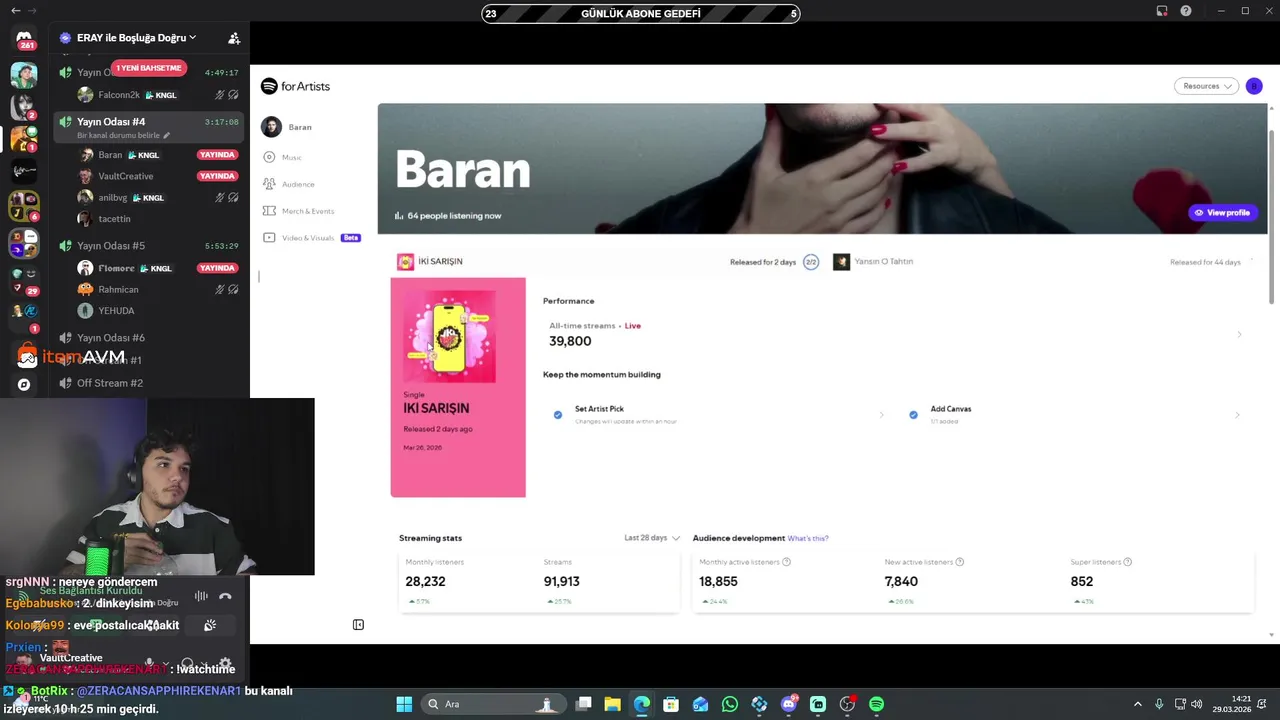Open What's this? link beside Audience development
The width and height of the screenshot is (1280, 720).
point(807,538)
